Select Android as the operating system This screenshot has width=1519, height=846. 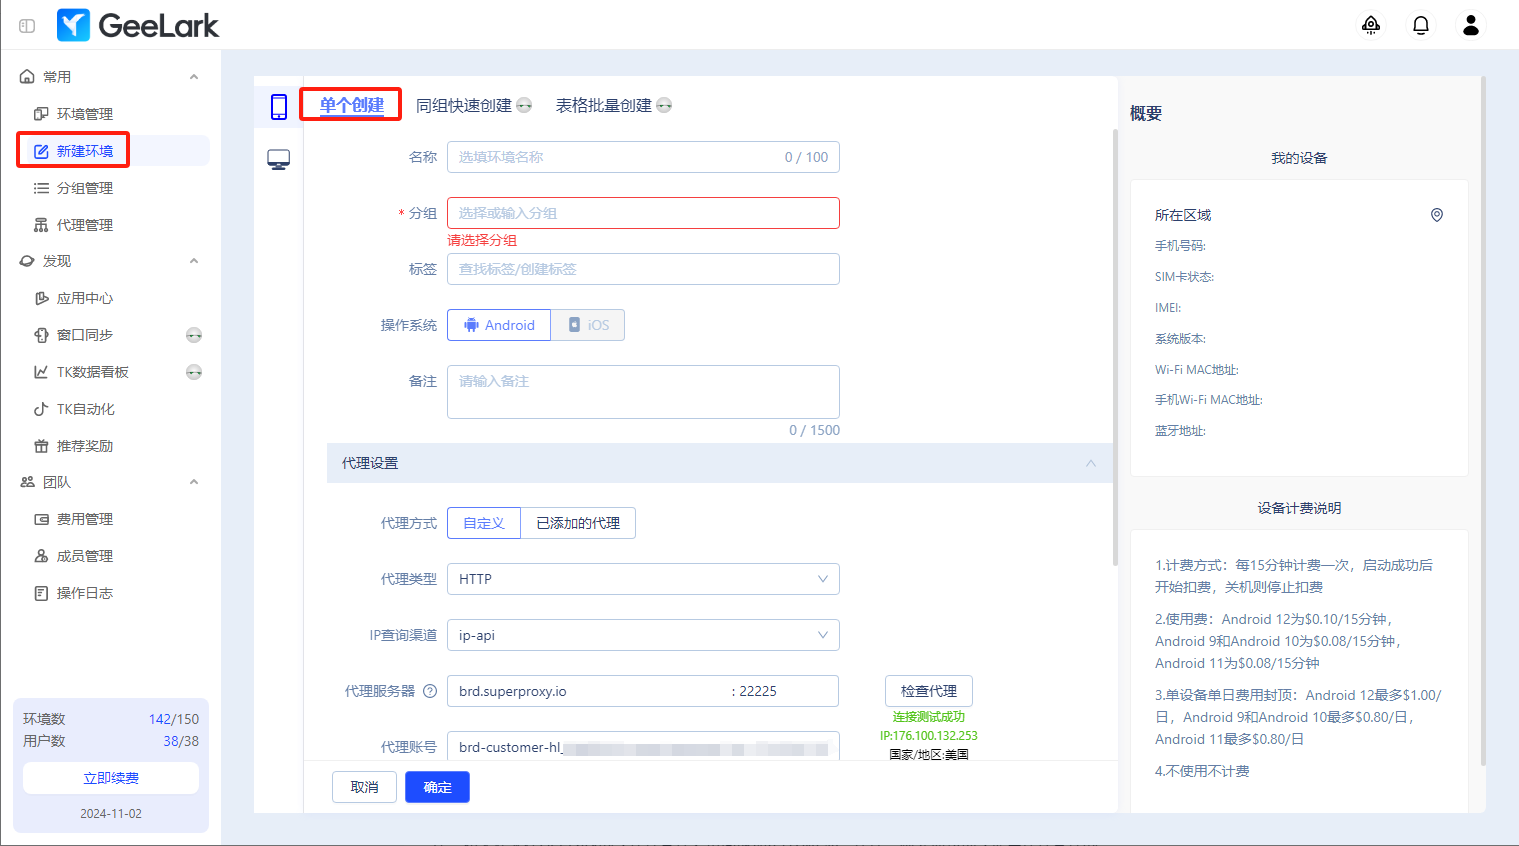coord(499,325)
